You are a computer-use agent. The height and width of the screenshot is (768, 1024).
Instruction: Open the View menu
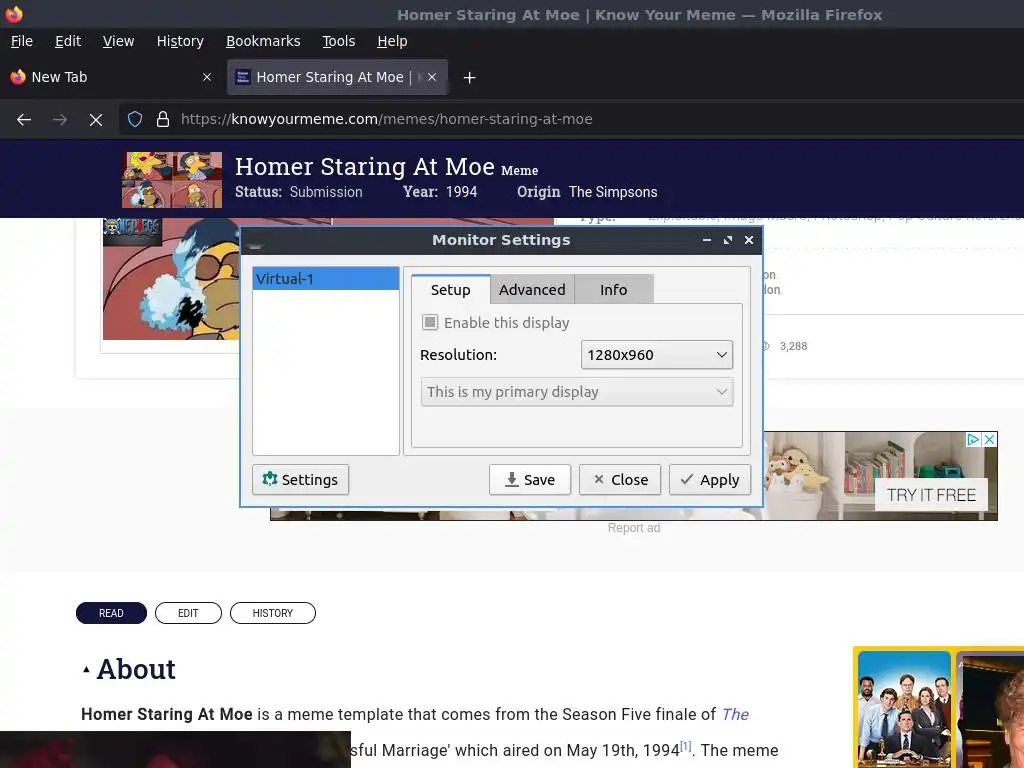[118, 41]
